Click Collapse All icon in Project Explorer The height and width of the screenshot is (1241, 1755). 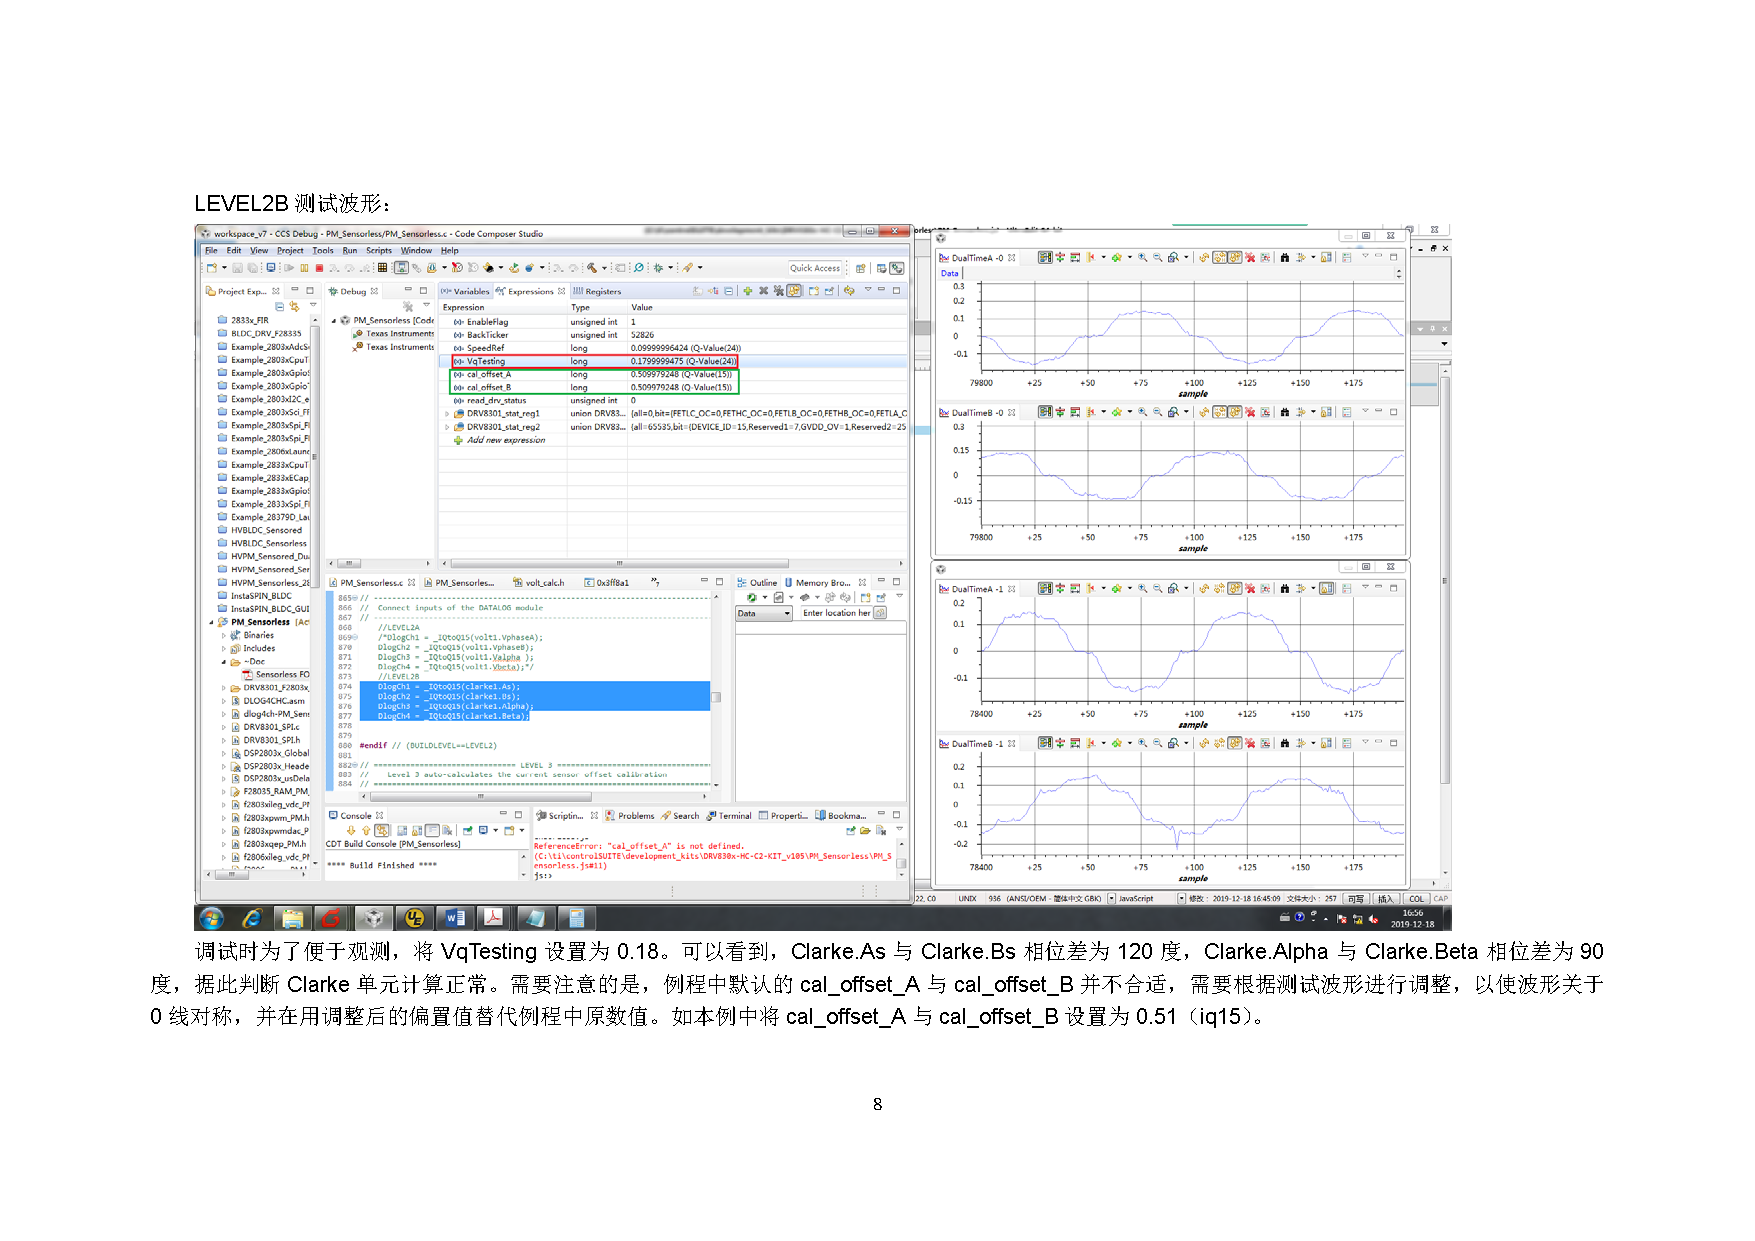coord(279,306)
